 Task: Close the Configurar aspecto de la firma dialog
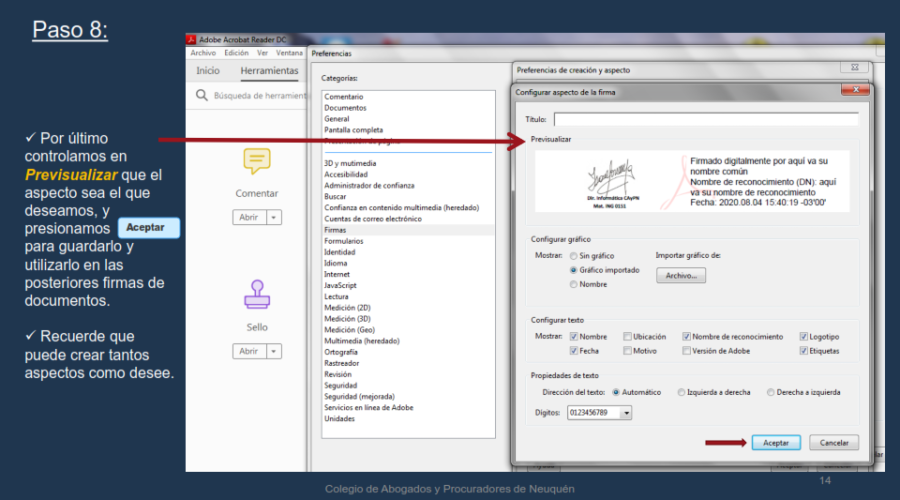[855, 90]
